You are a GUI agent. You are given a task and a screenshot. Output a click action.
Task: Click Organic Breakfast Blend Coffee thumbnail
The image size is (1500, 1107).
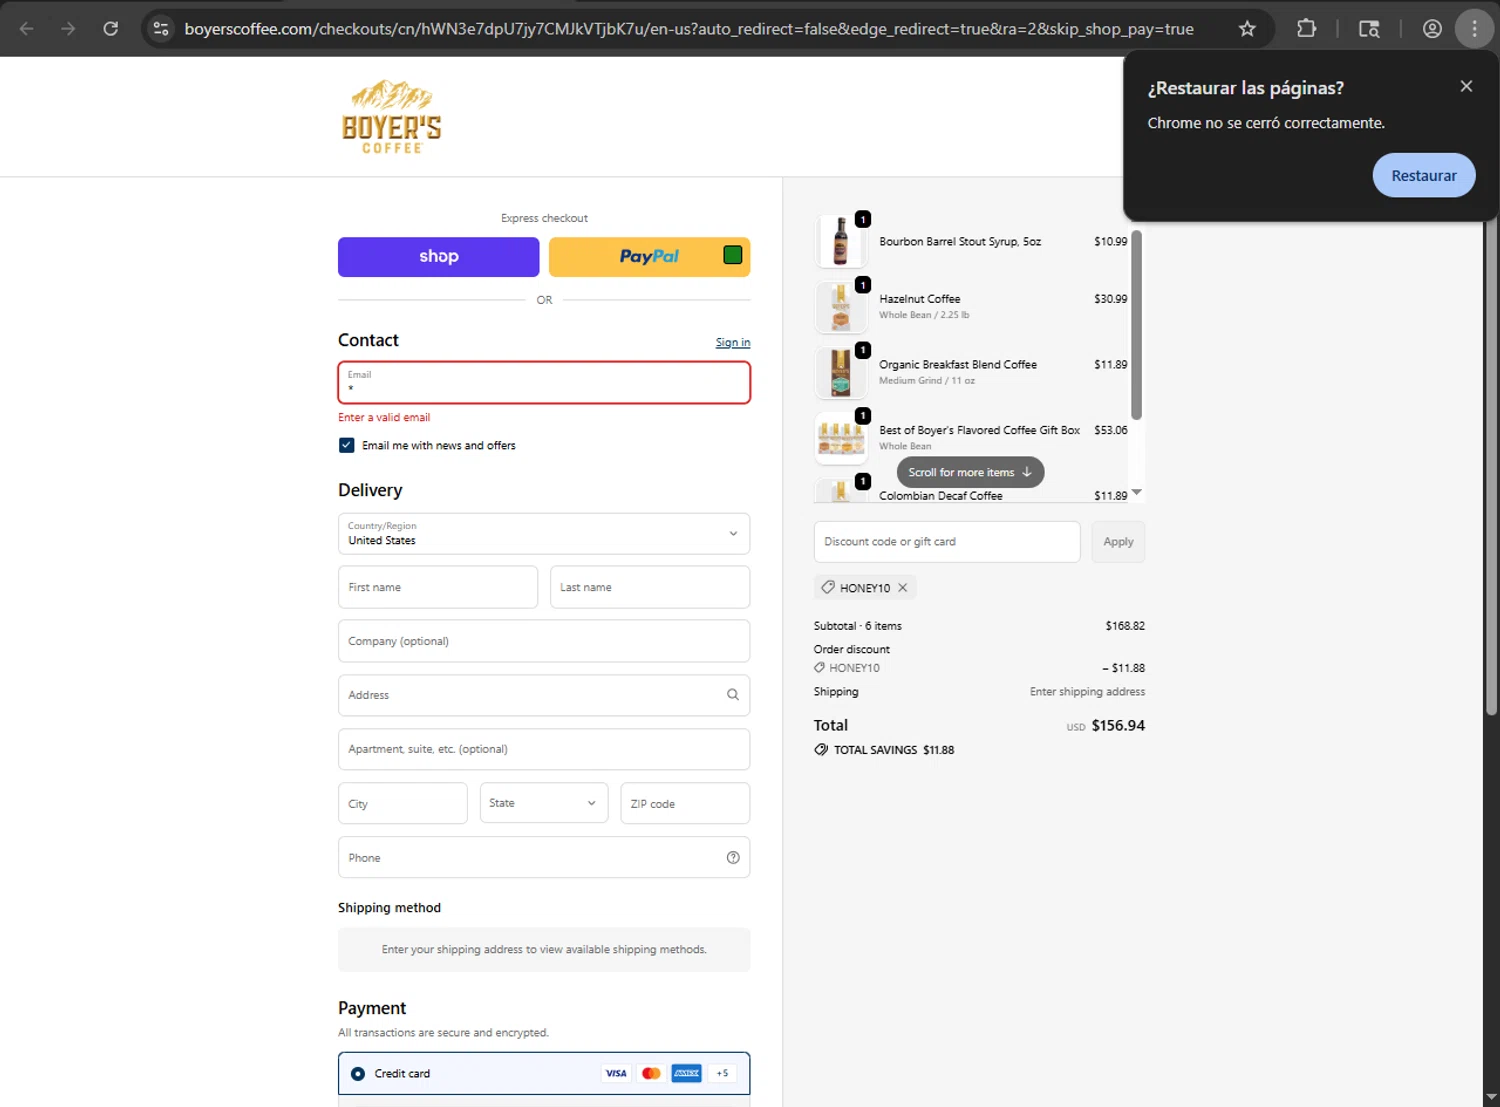[x=840, y=373]
